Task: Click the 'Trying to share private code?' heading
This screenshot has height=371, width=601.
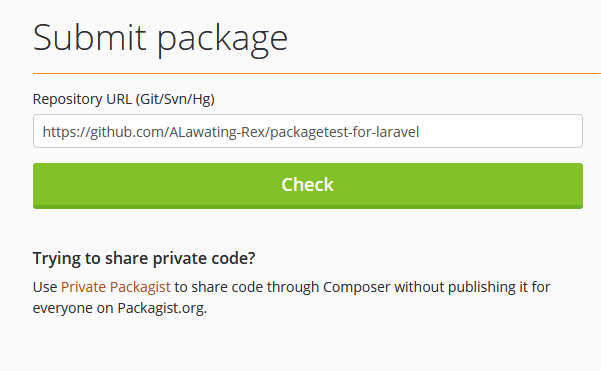Action: click(x=144, y=258)
